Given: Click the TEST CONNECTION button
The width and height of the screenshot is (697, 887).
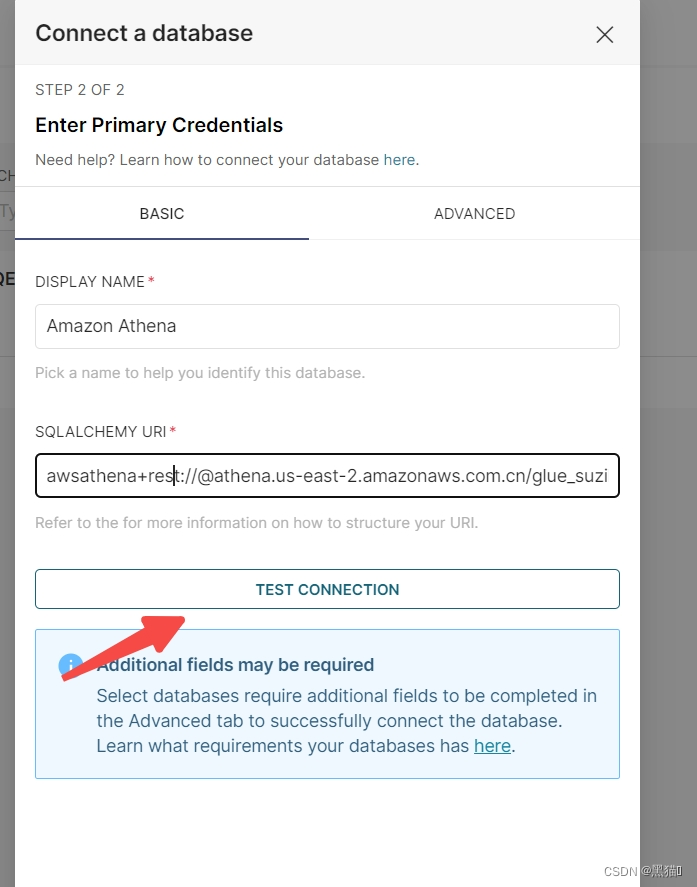Looking at the screenshot, I should coord(327,589).
